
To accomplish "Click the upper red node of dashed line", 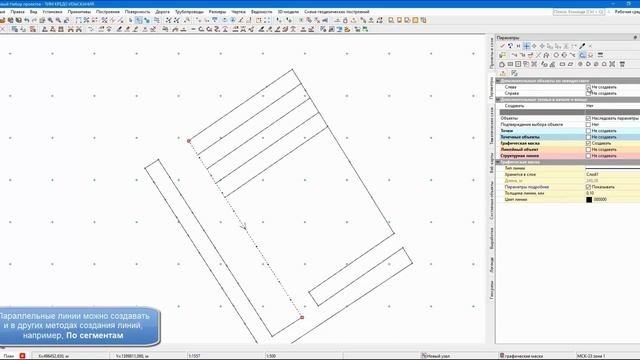I will 189,141.
